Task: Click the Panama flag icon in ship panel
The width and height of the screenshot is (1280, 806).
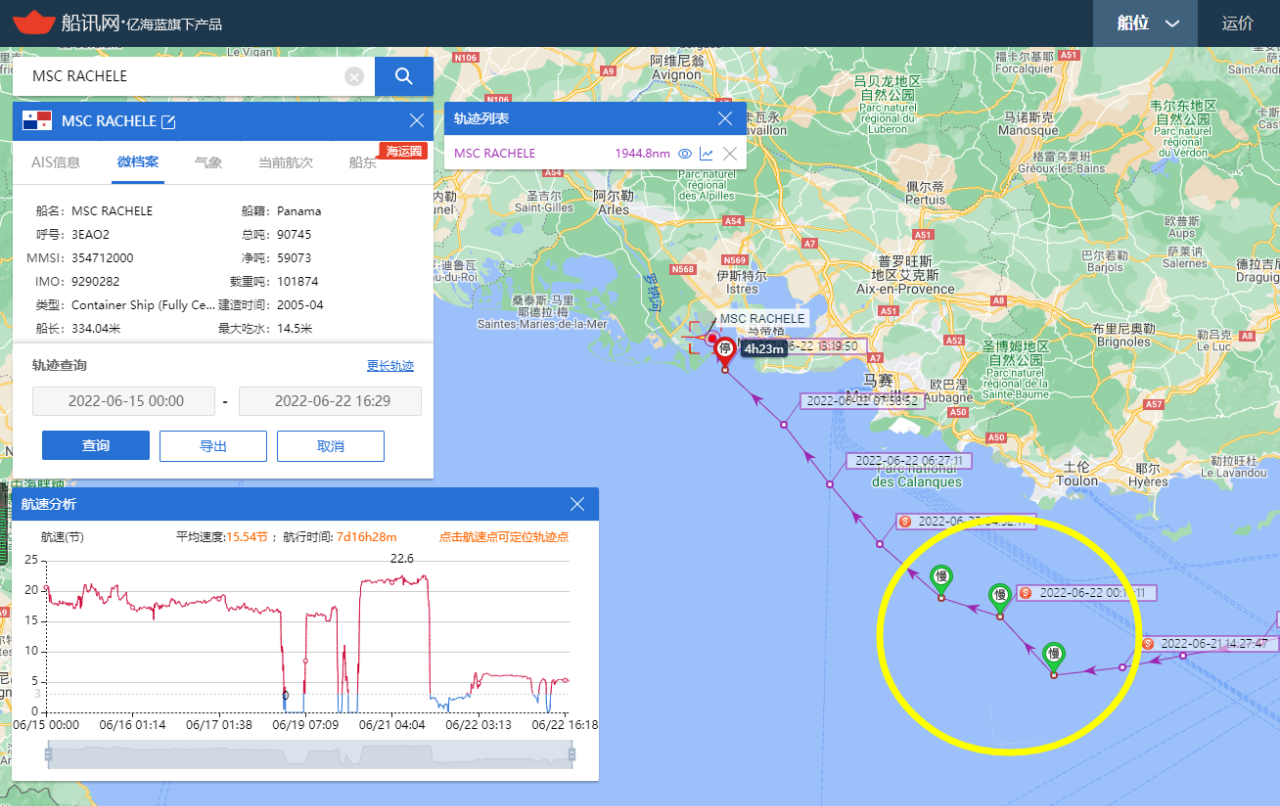Action: tap(37, 121)
